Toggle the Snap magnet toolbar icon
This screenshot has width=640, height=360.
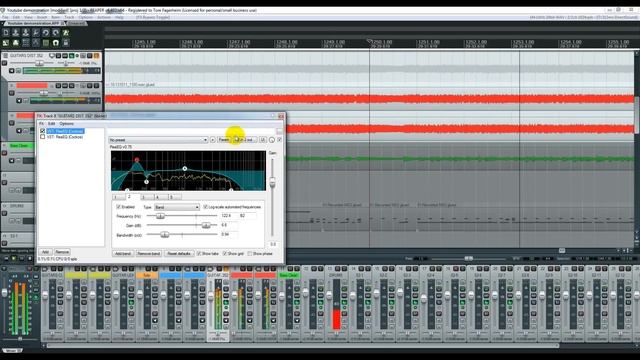(x=56, y=42)
